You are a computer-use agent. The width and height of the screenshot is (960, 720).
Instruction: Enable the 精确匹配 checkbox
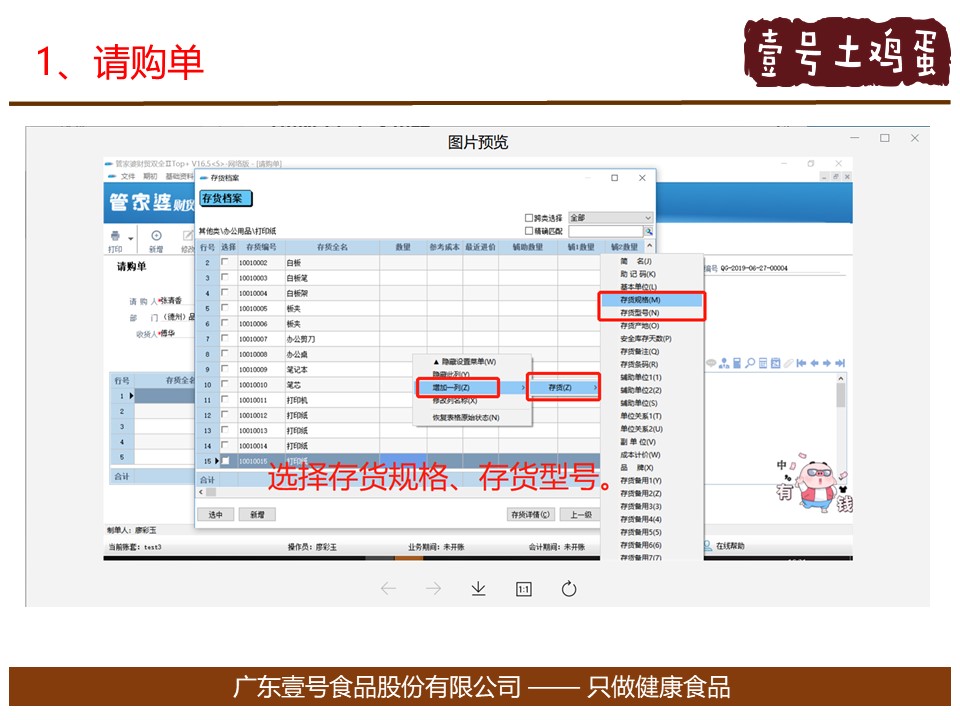(530, 231)
